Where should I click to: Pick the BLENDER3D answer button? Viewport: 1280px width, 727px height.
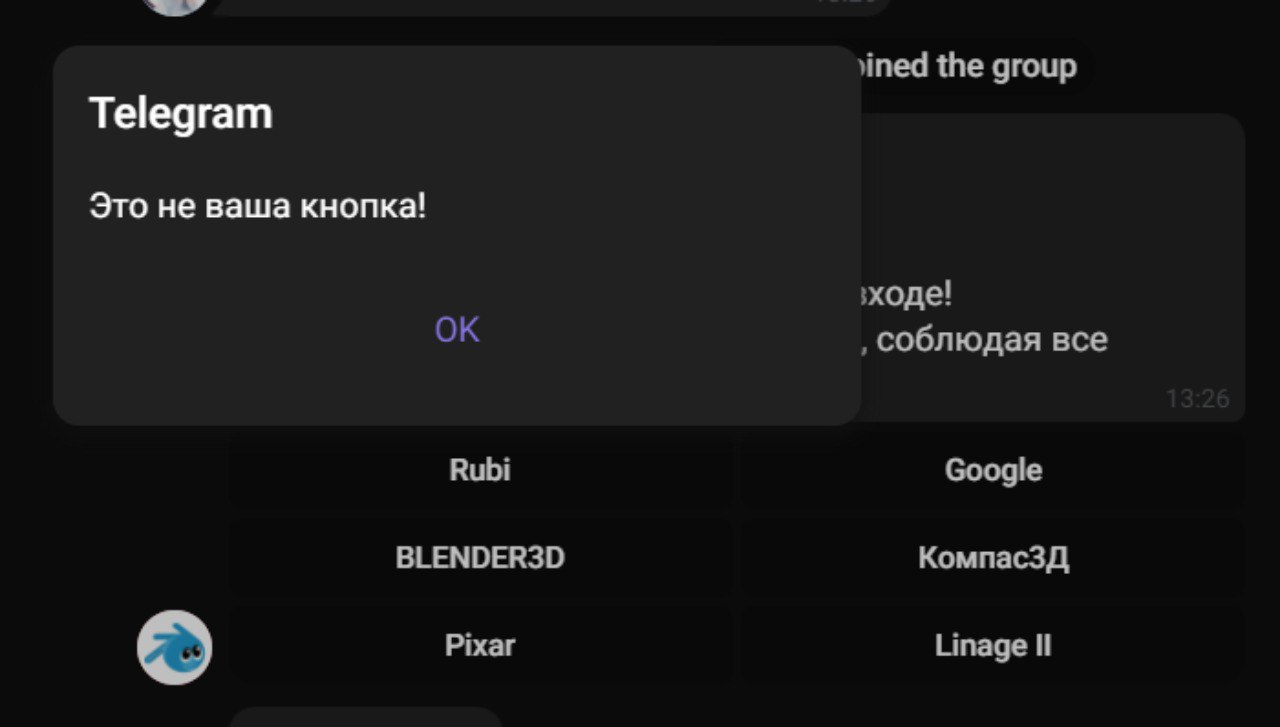coord(480,557)
